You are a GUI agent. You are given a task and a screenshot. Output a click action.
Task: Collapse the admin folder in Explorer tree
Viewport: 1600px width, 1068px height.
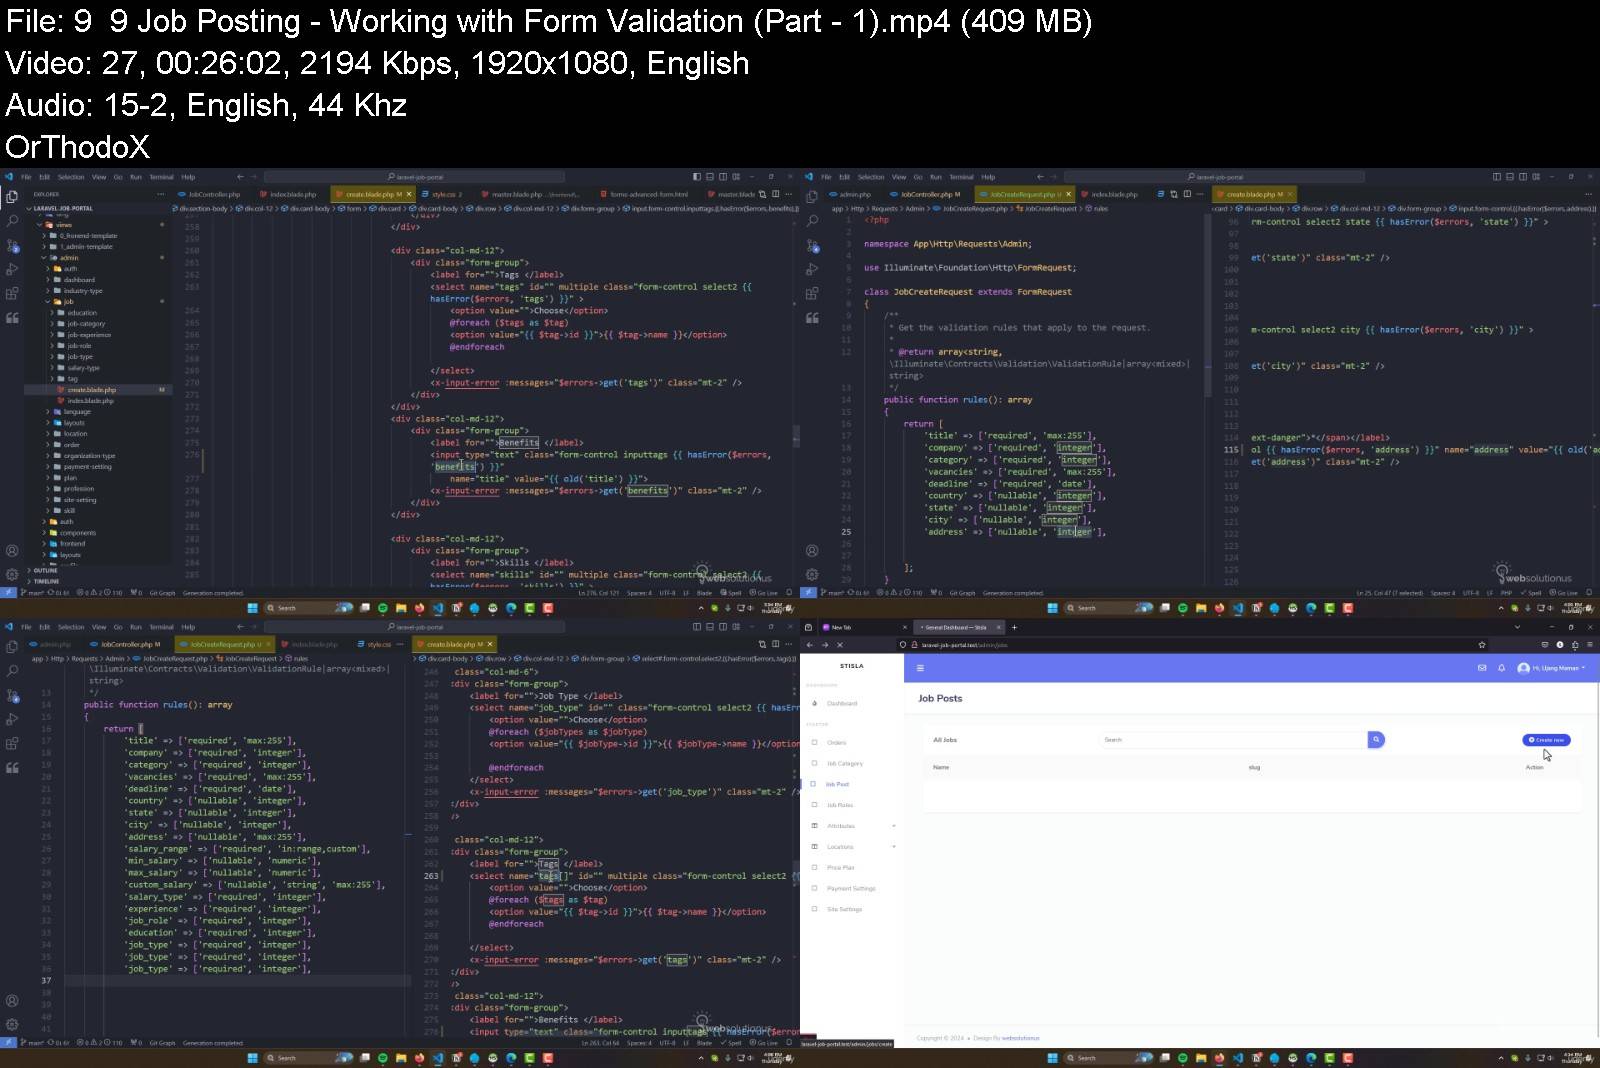(x=43, y=258)
